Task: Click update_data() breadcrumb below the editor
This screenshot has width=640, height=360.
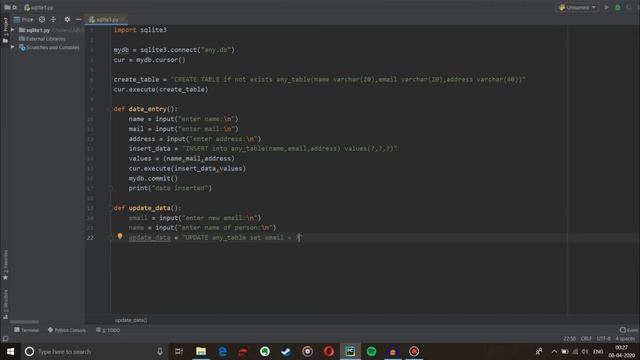Action: pos(131,320)
